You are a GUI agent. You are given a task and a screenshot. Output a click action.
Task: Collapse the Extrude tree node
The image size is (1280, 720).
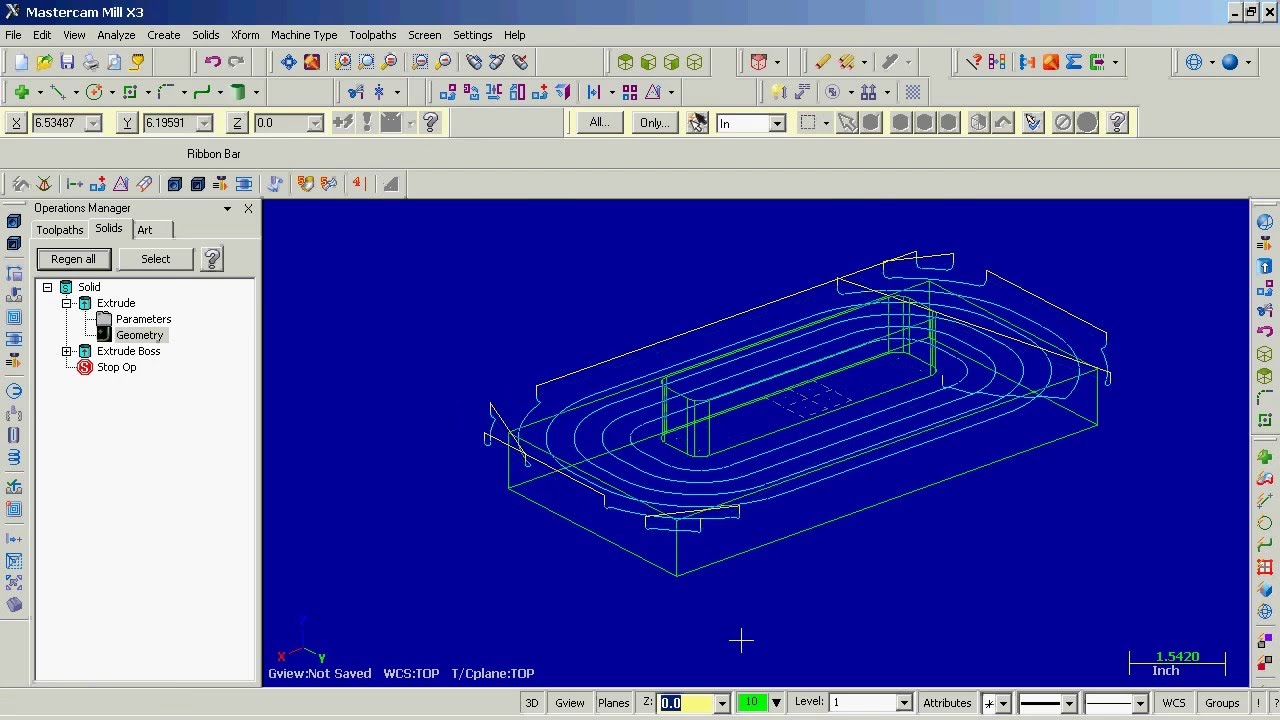click(x=66, y=303)
